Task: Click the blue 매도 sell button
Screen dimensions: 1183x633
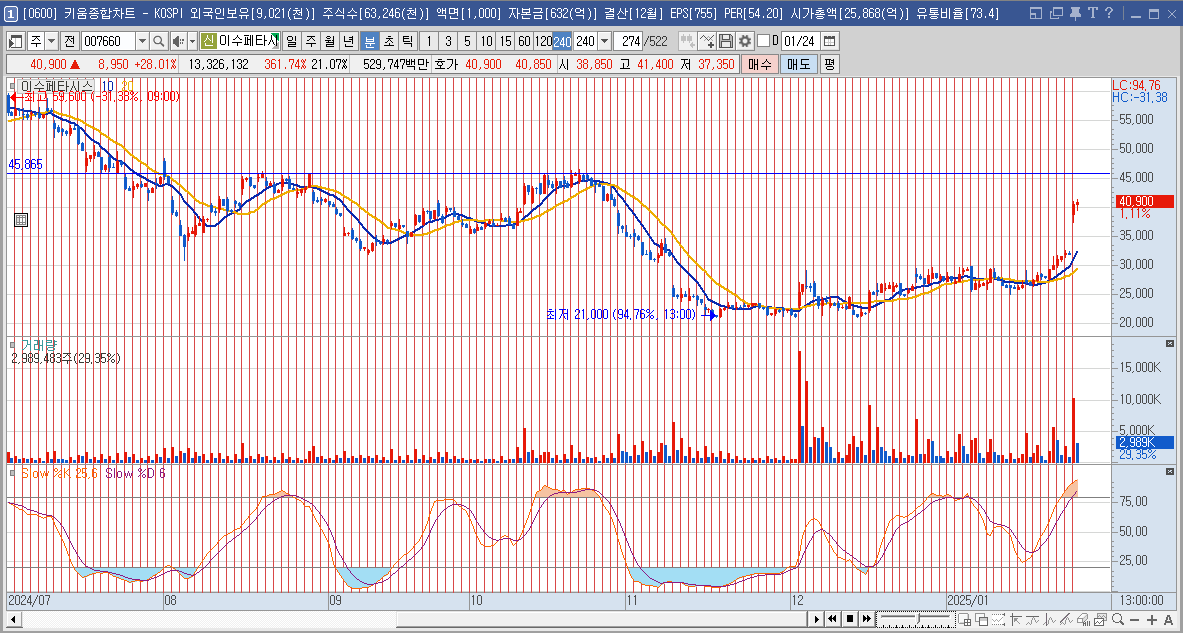Action: pos(797,65)
